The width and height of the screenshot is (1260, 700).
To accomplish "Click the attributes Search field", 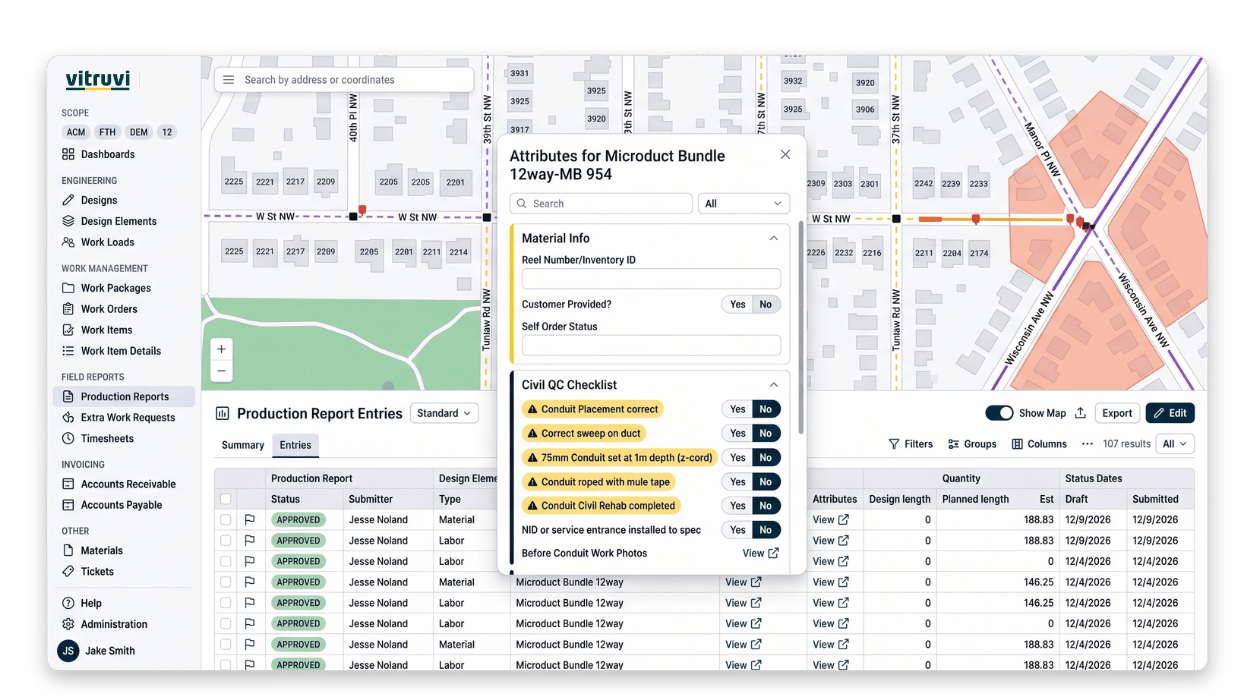I will coord(601,203).
